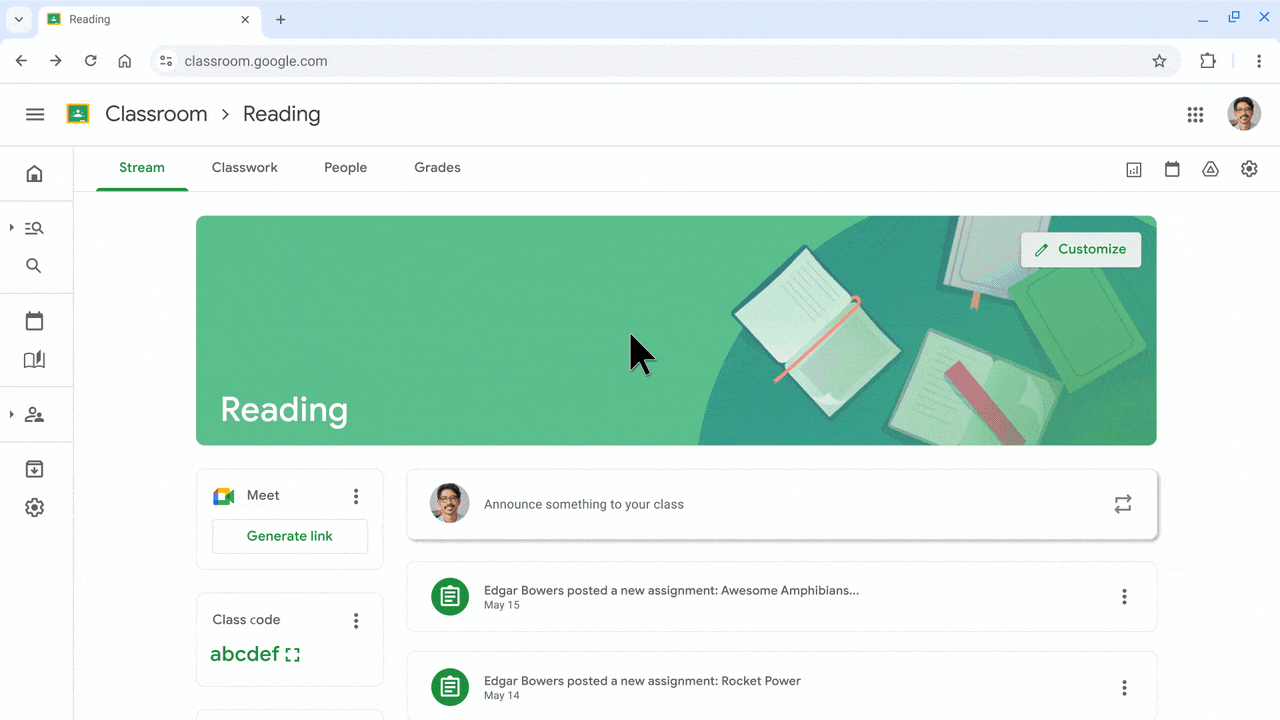This screenshot has width=1280, height=720.
Task: Go to Home in the sidebar
Action: [34, 174]
